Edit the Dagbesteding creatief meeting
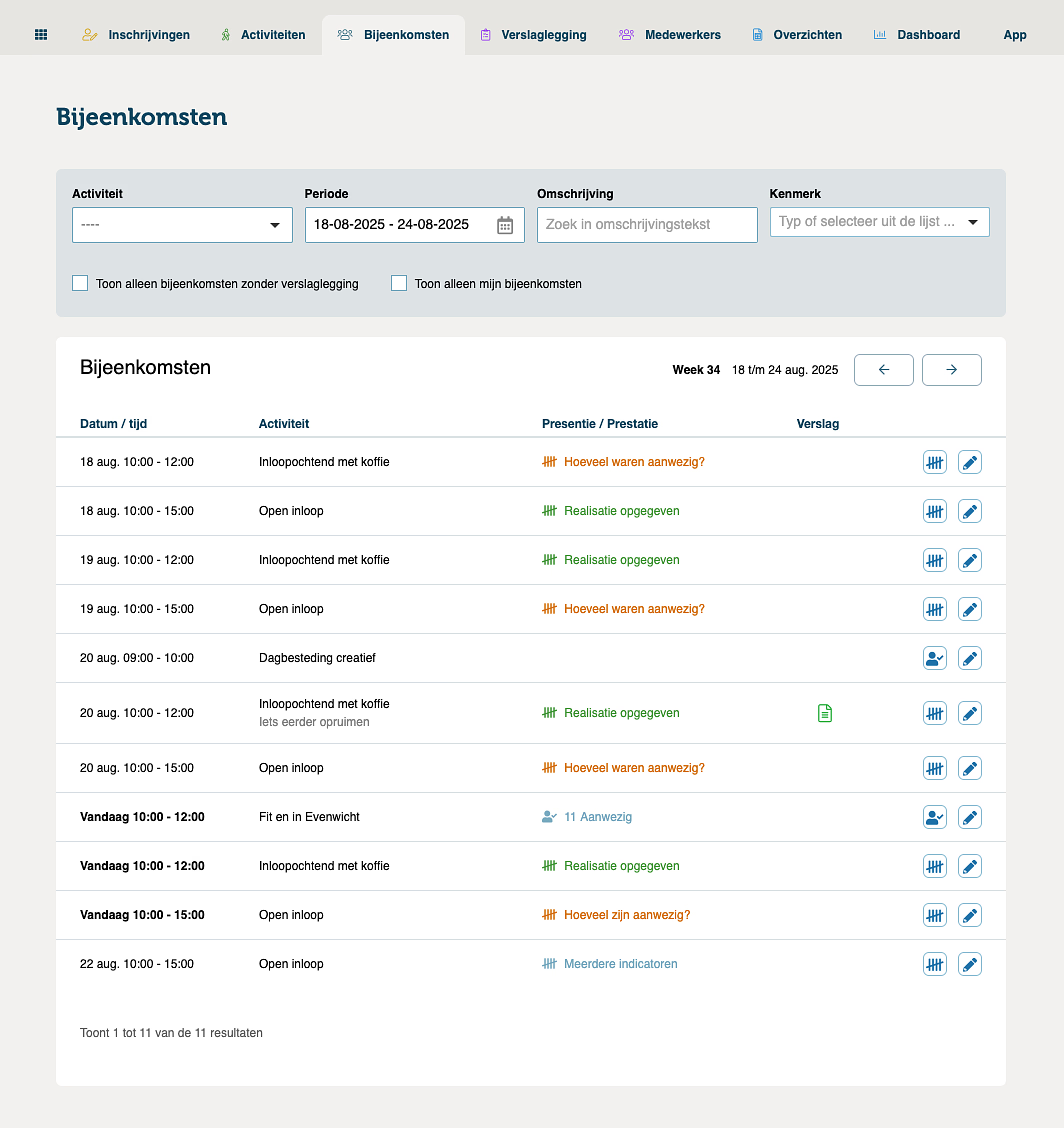The width and height of the screenshot is (1064, 1128). coord(970,658)
